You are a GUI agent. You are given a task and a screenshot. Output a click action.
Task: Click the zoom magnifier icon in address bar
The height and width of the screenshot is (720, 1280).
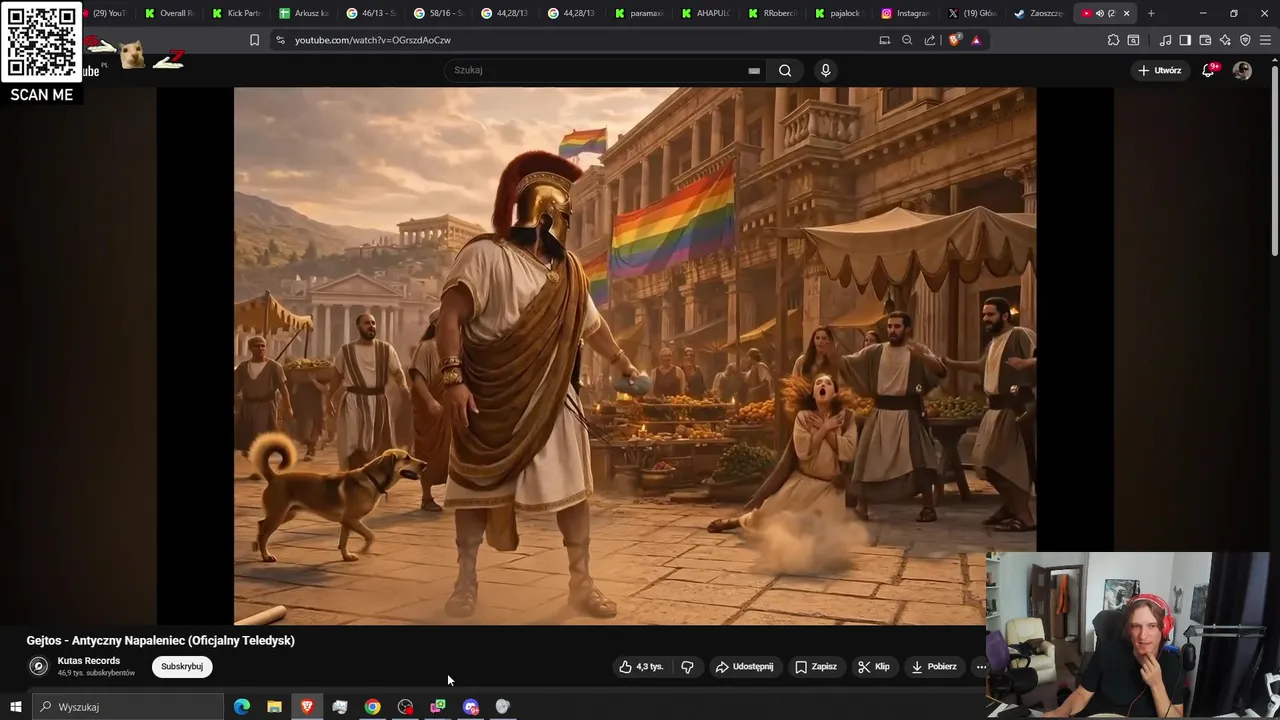[907, 40]
